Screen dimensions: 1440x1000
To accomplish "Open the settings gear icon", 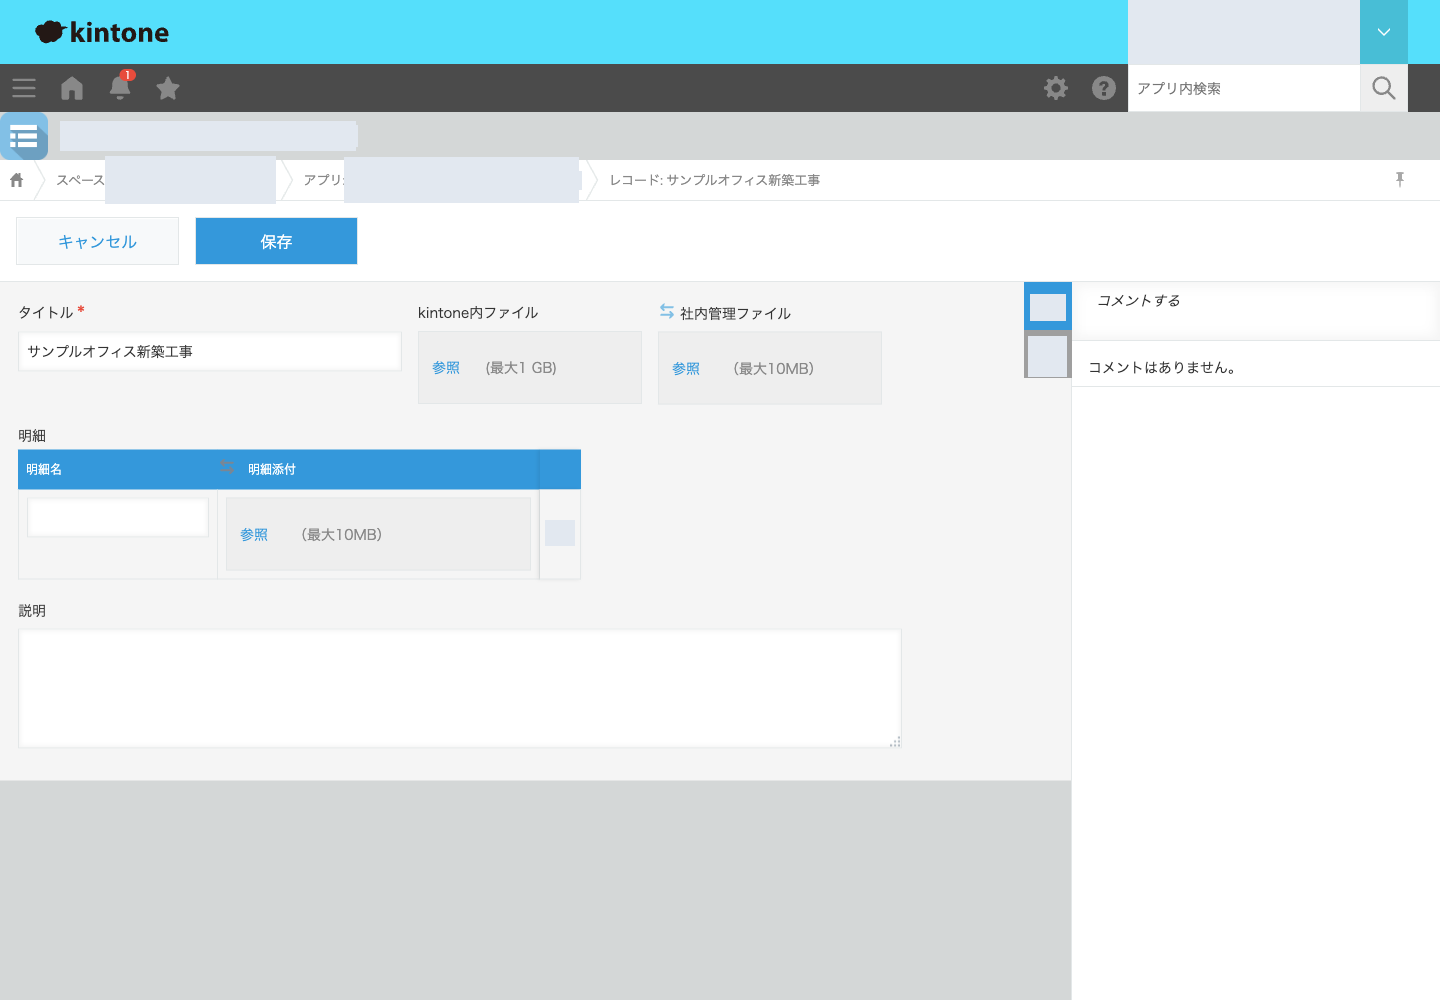I will point(1056,88).
